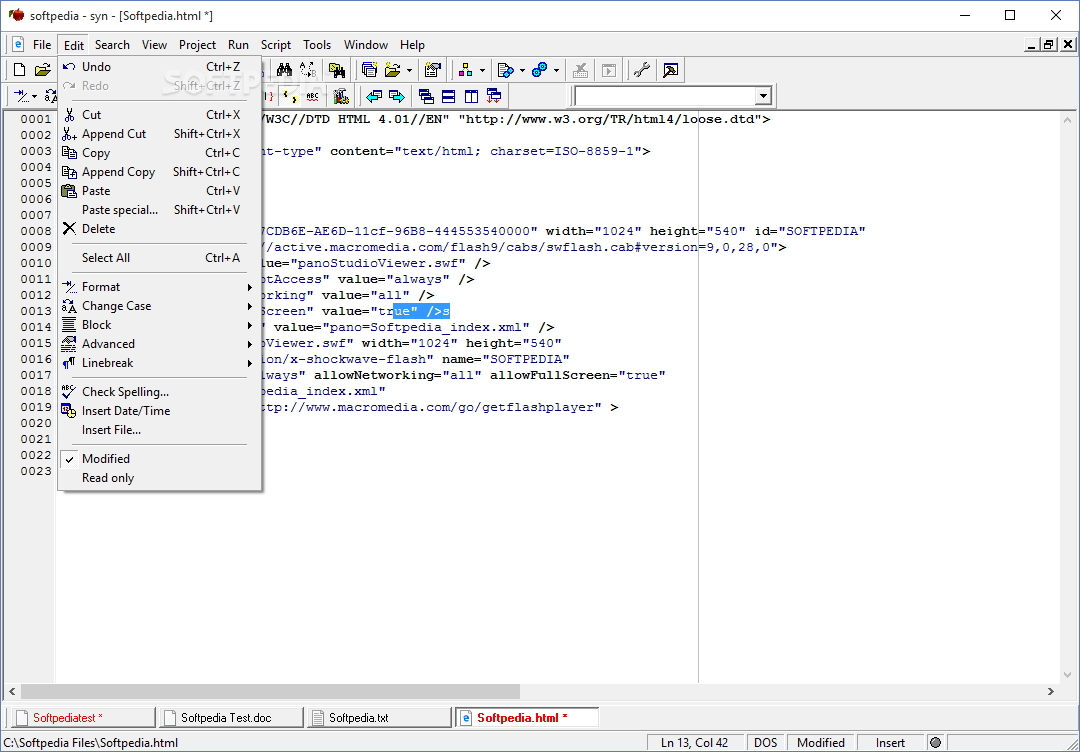Go to previous window arrow icon

coord(374,96)
